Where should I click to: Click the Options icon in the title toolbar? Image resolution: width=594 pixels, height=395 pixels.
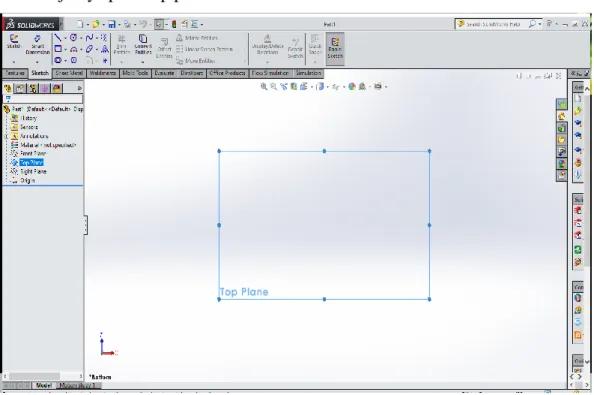click(x=194, y=24)
